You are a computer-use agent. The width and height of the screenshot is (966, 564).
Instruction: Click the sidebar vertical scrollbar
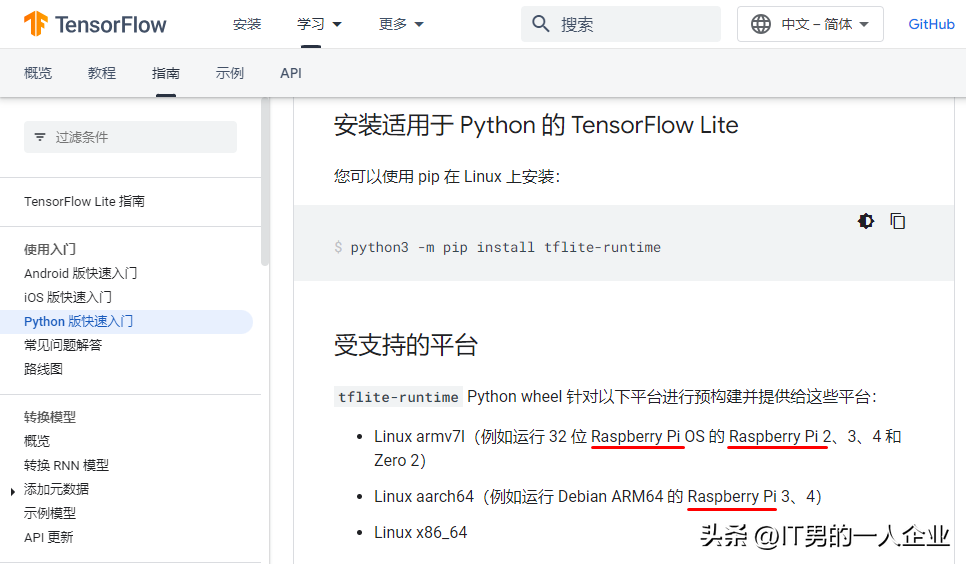click(265, 182)
